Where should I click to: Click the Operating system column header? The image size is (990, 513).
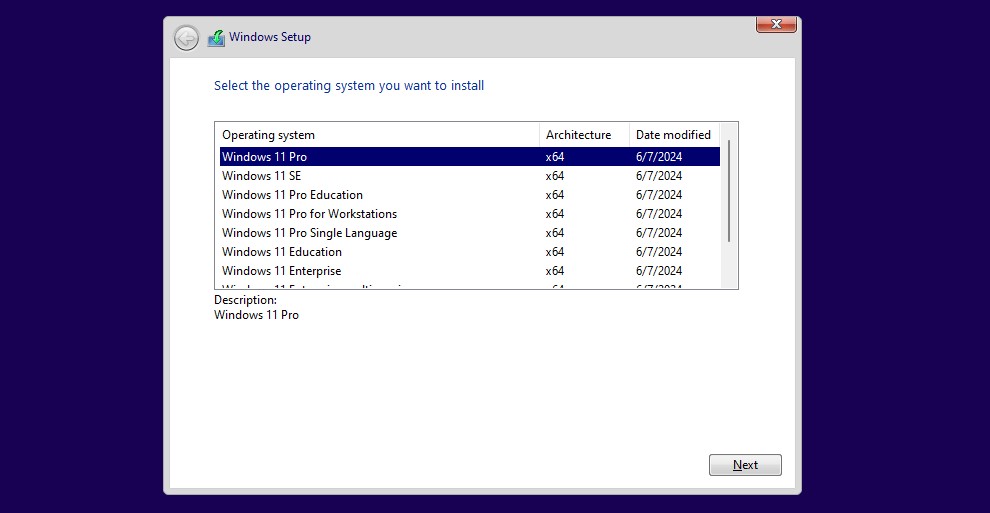(x=378, y=135)
